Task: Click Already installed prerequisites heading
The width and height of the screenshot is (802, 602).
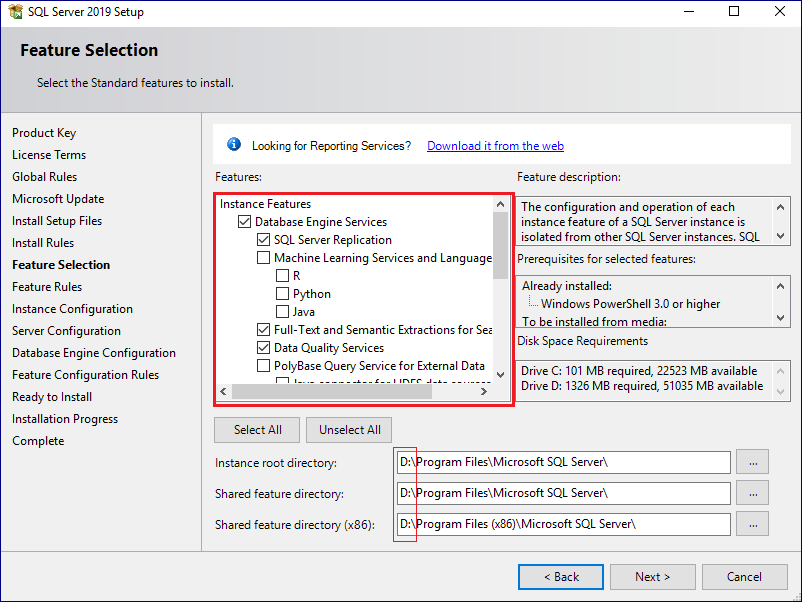Action: coord(567,286)
